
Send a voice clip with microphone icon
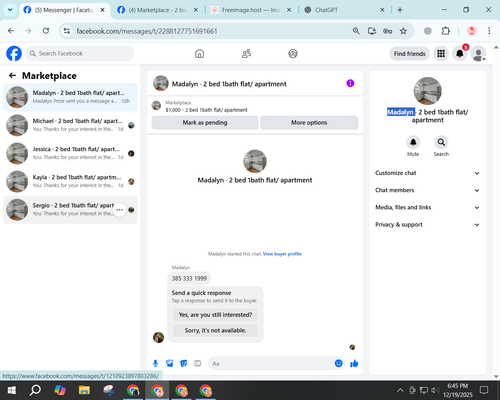(155, 363)
